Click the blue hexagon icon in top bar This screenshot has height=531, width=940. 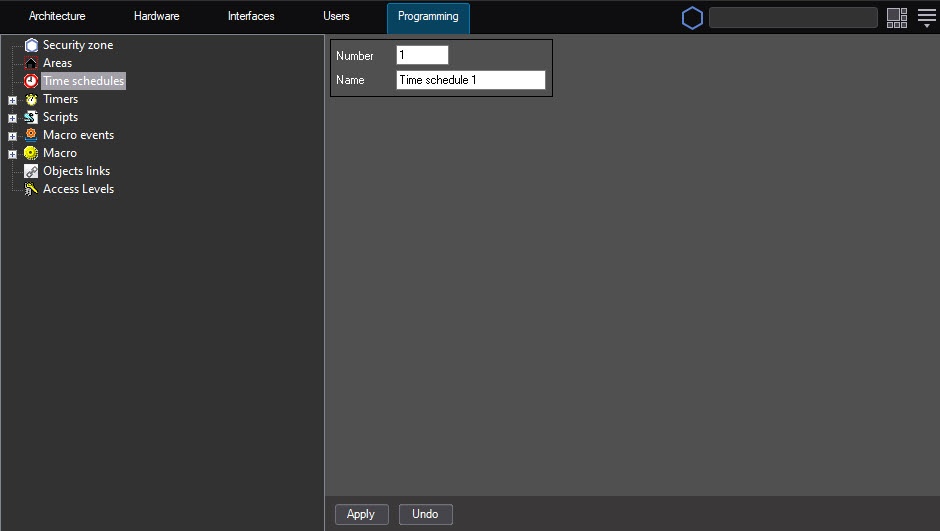(x=692, y=17)
